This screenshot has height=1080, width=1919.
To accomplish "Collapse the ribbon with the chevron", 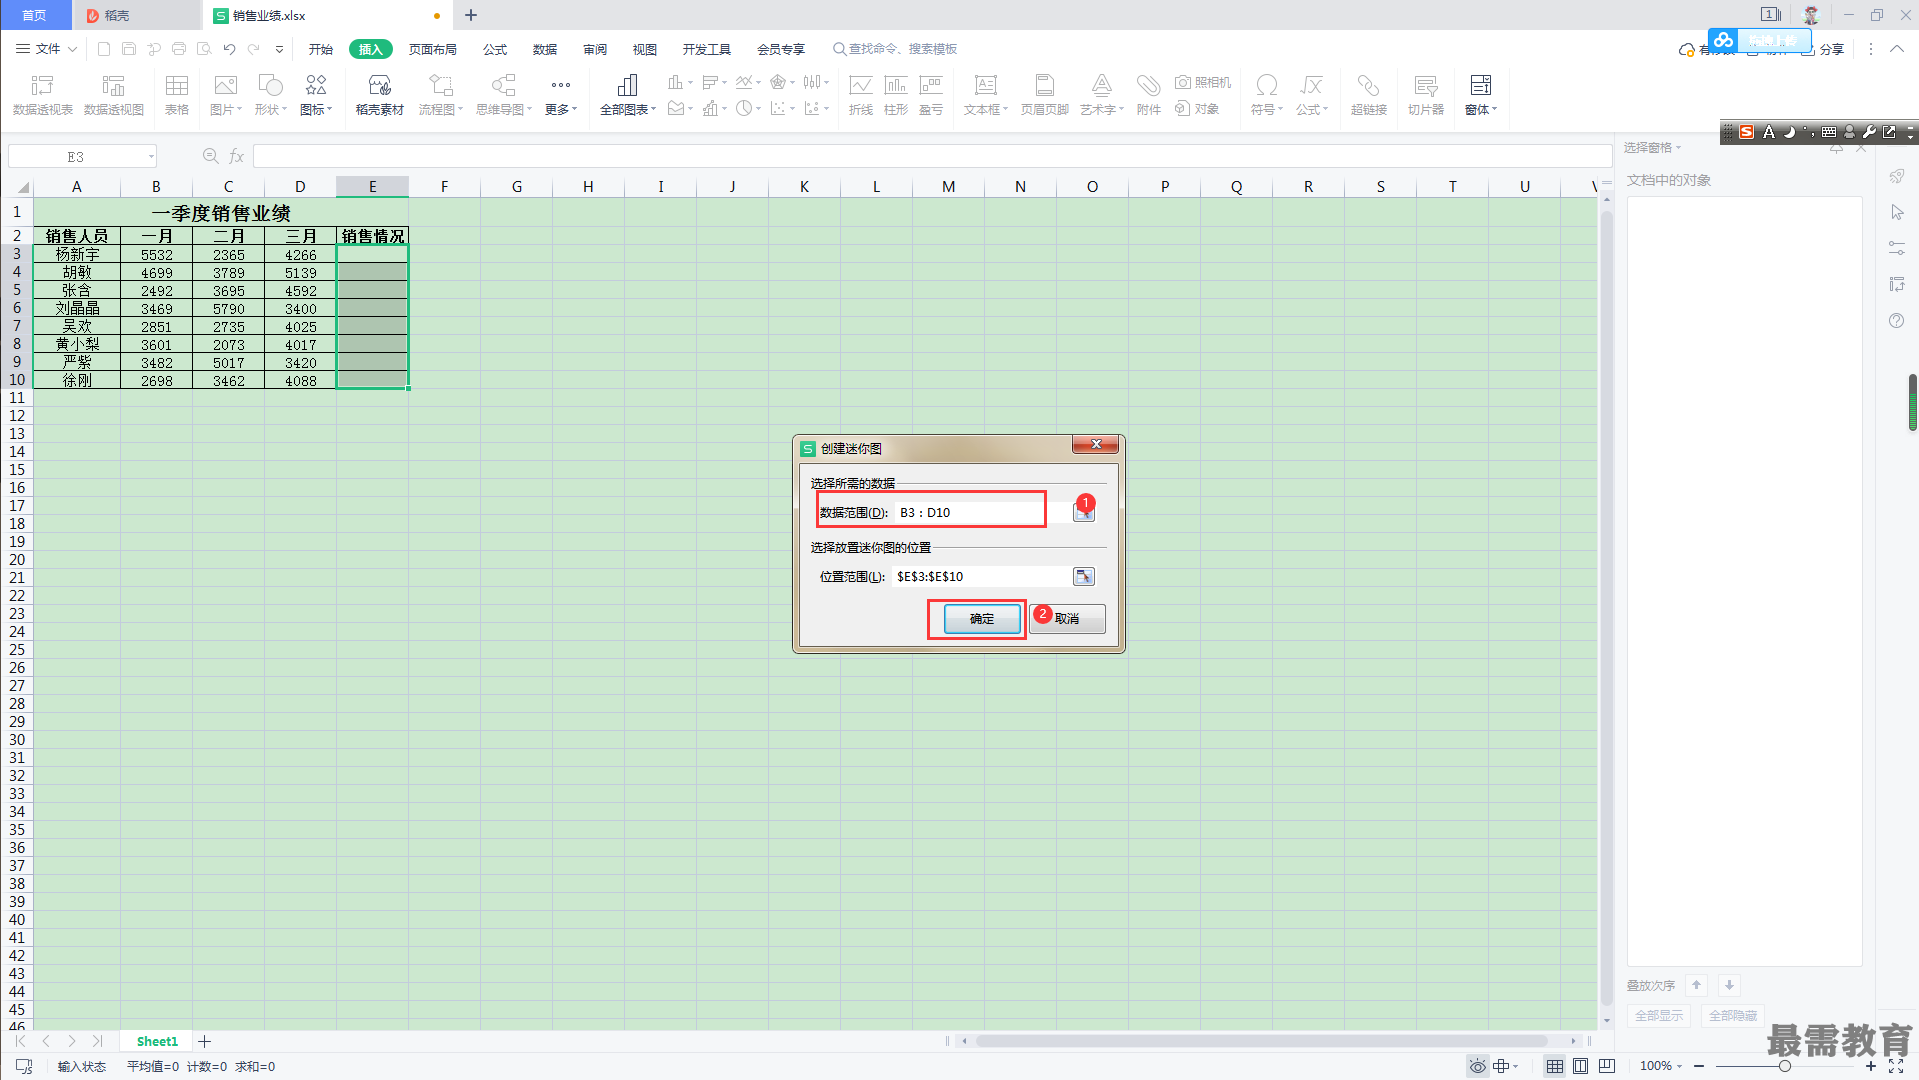I will click(1896, 49).
